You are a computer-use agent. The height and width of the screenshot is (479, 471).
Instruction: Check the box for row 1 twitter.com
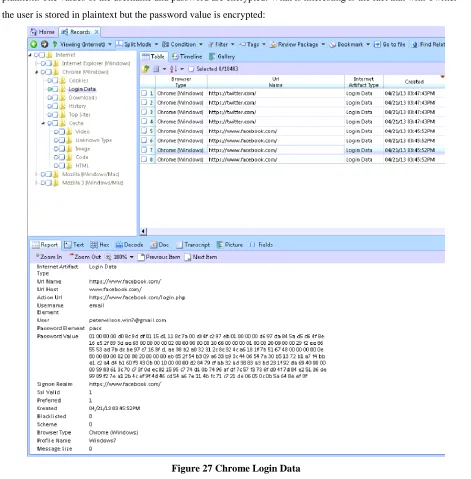click(x=144, y=93)
